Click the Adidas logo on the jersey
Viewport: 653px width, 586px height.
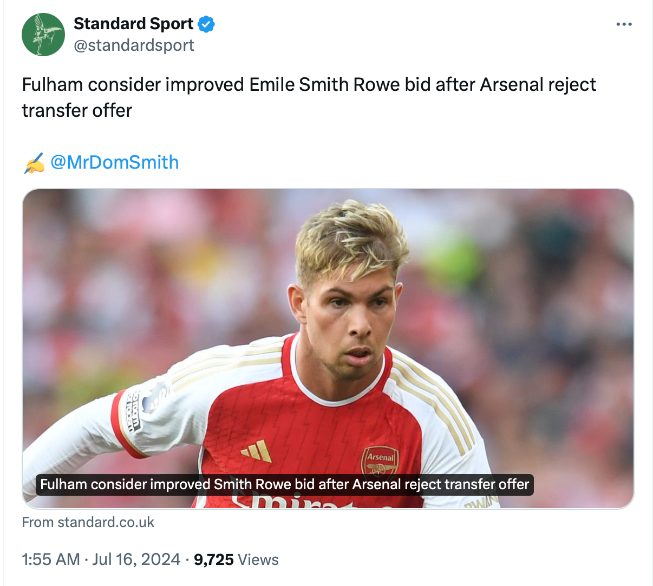(x=256, y=451)
